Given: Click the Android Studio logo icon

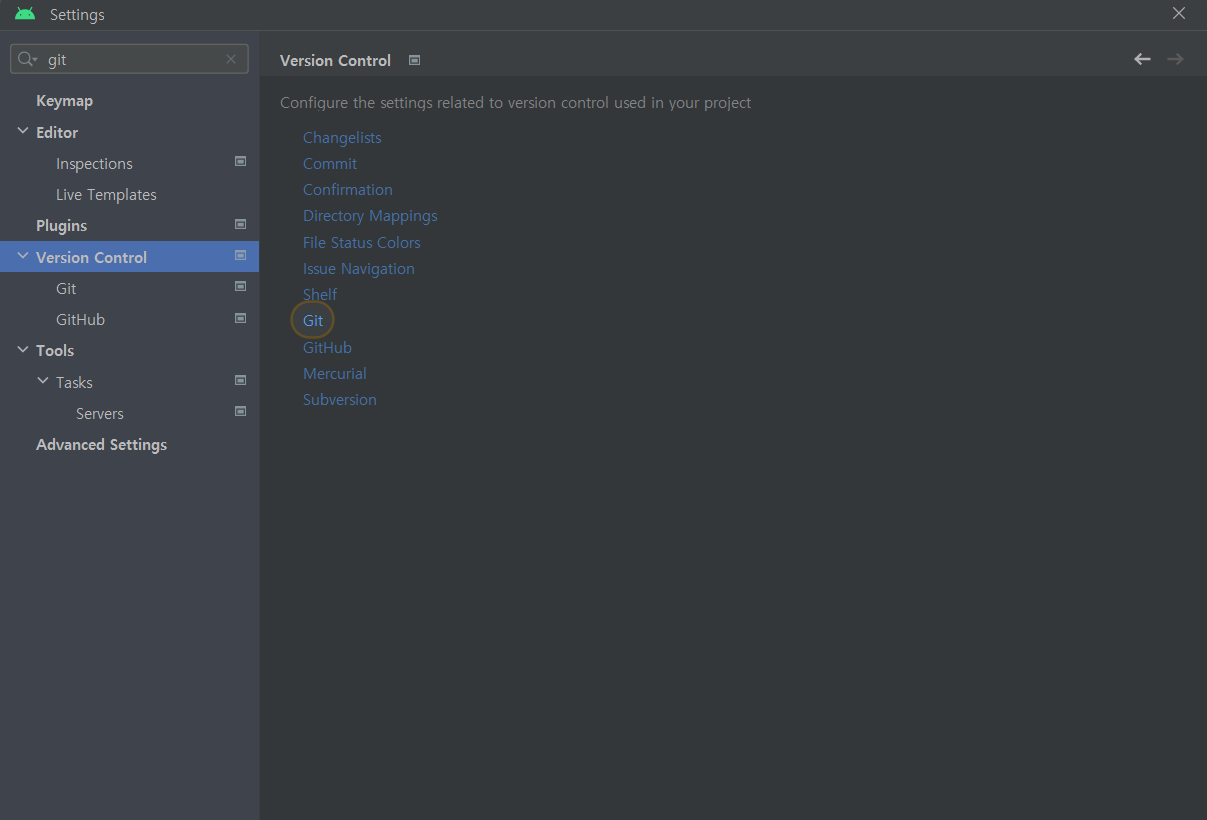Looking at the screenshot, I should point(25,14).
